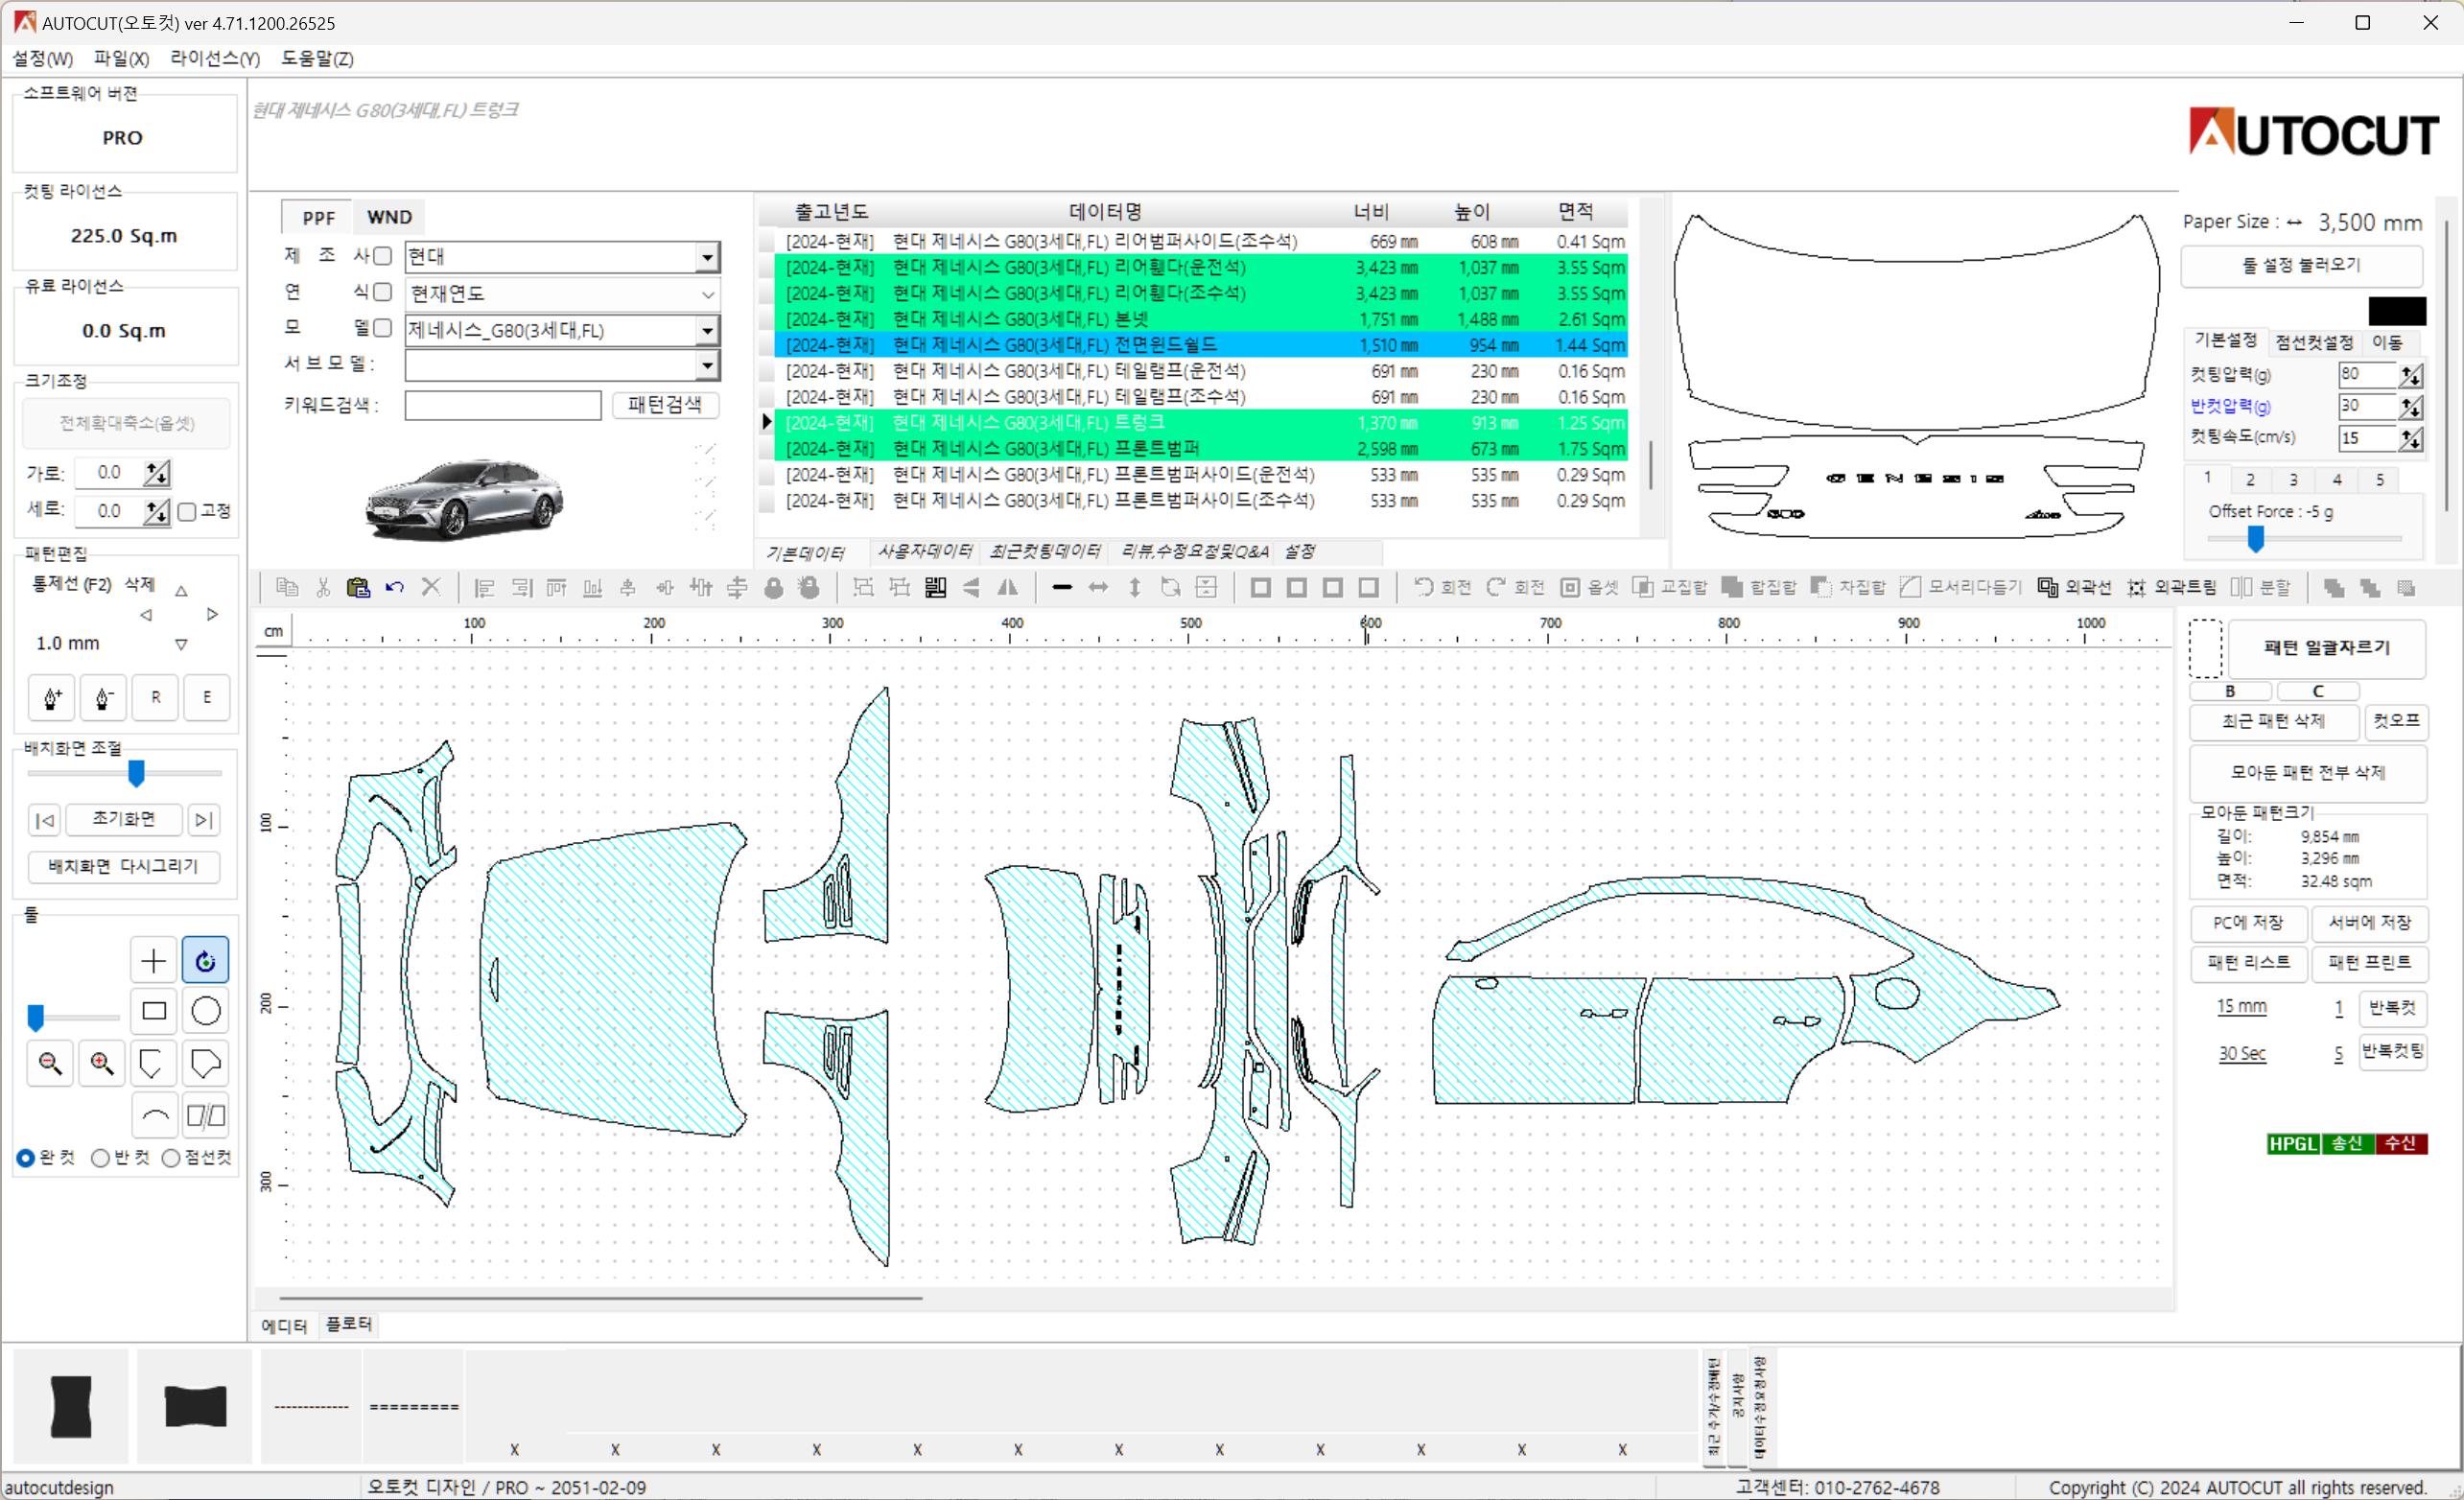The width and height of the screenshot is (2464, 1500).
Task: Click the zoom out magnifier
Action: (x=50, y=1062)
